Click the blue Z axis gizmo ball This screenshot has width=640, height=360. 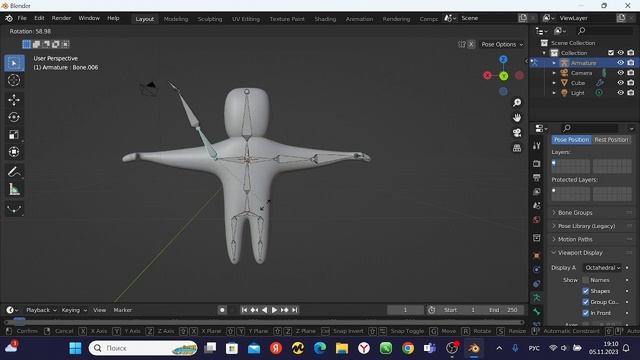[x=503, y=60]
